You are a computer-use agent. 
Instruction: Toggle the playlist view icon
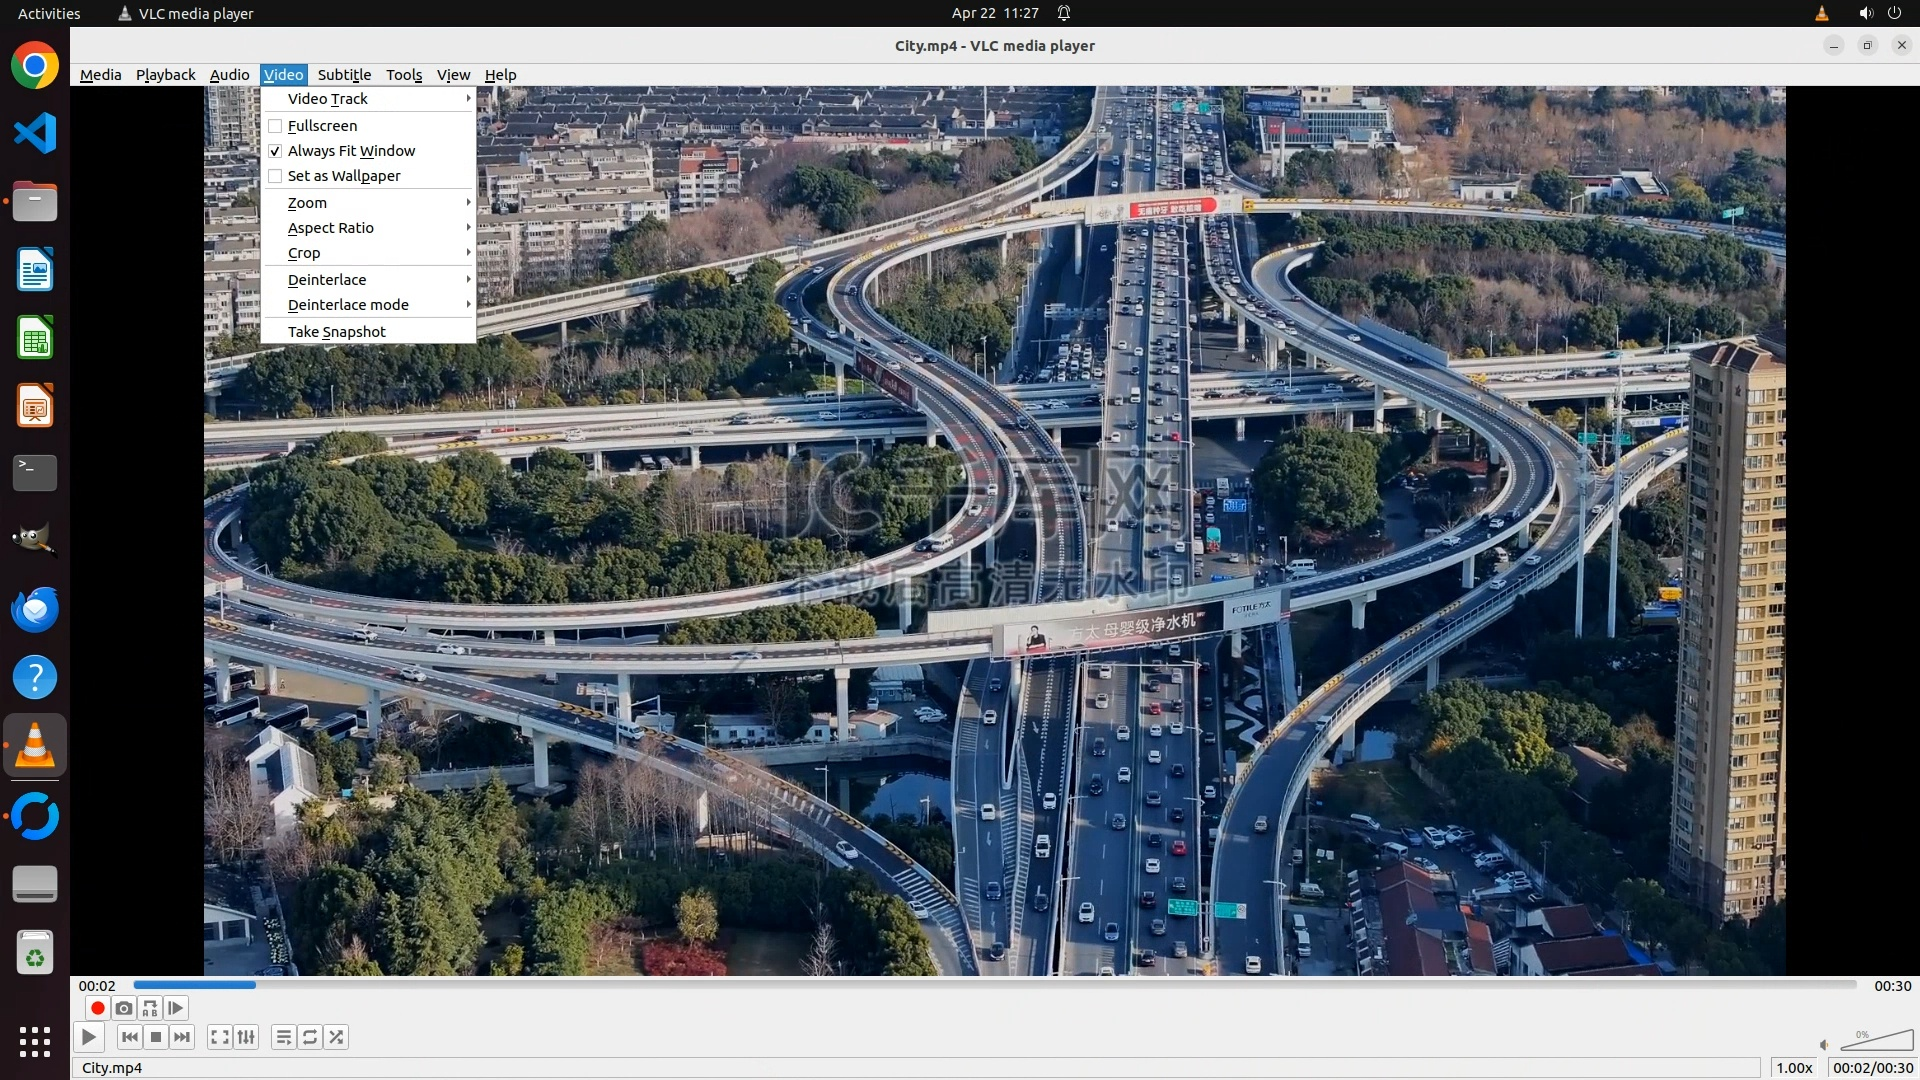[284, 1037]
